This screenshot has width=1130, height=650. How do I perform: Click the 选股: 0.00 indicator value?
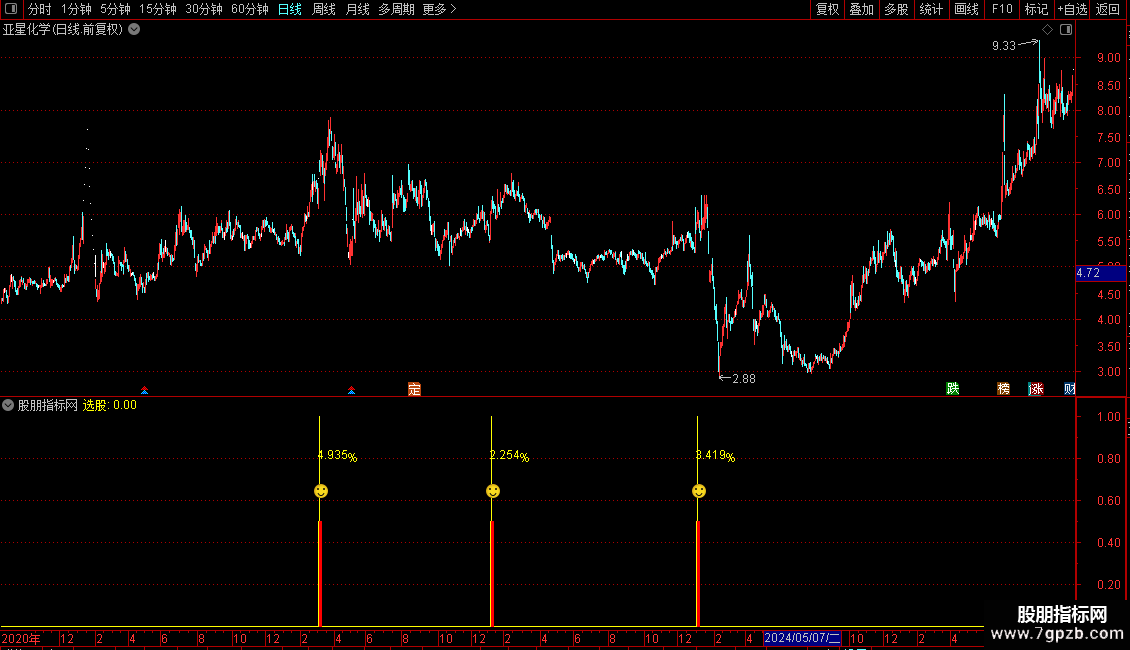(110, 405)
